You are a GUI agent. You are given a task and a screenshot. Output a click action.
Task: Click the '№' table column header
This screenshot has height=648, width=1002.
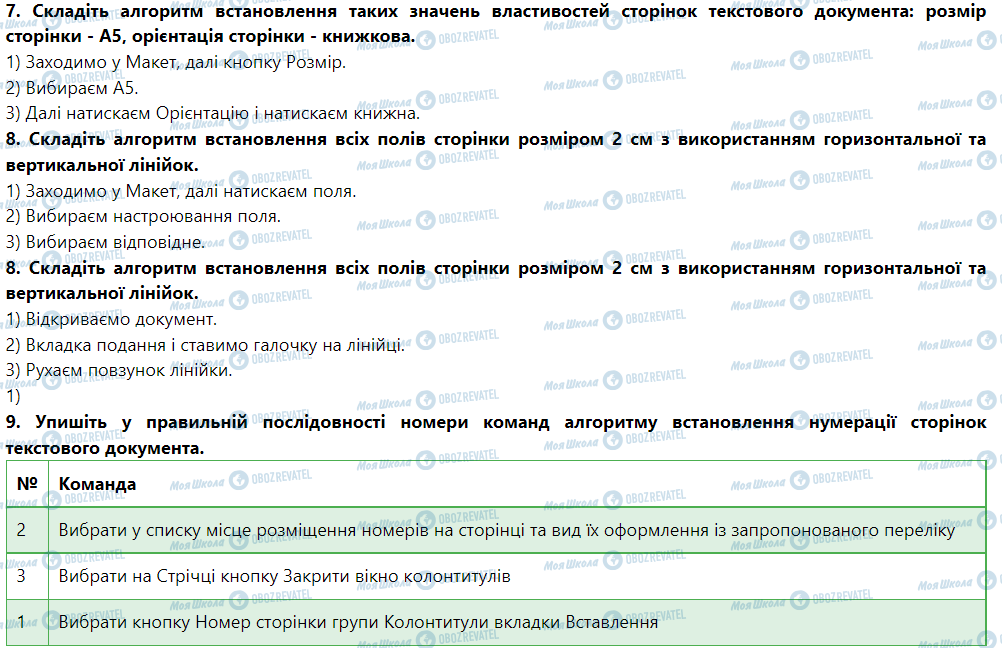(26, 484)
